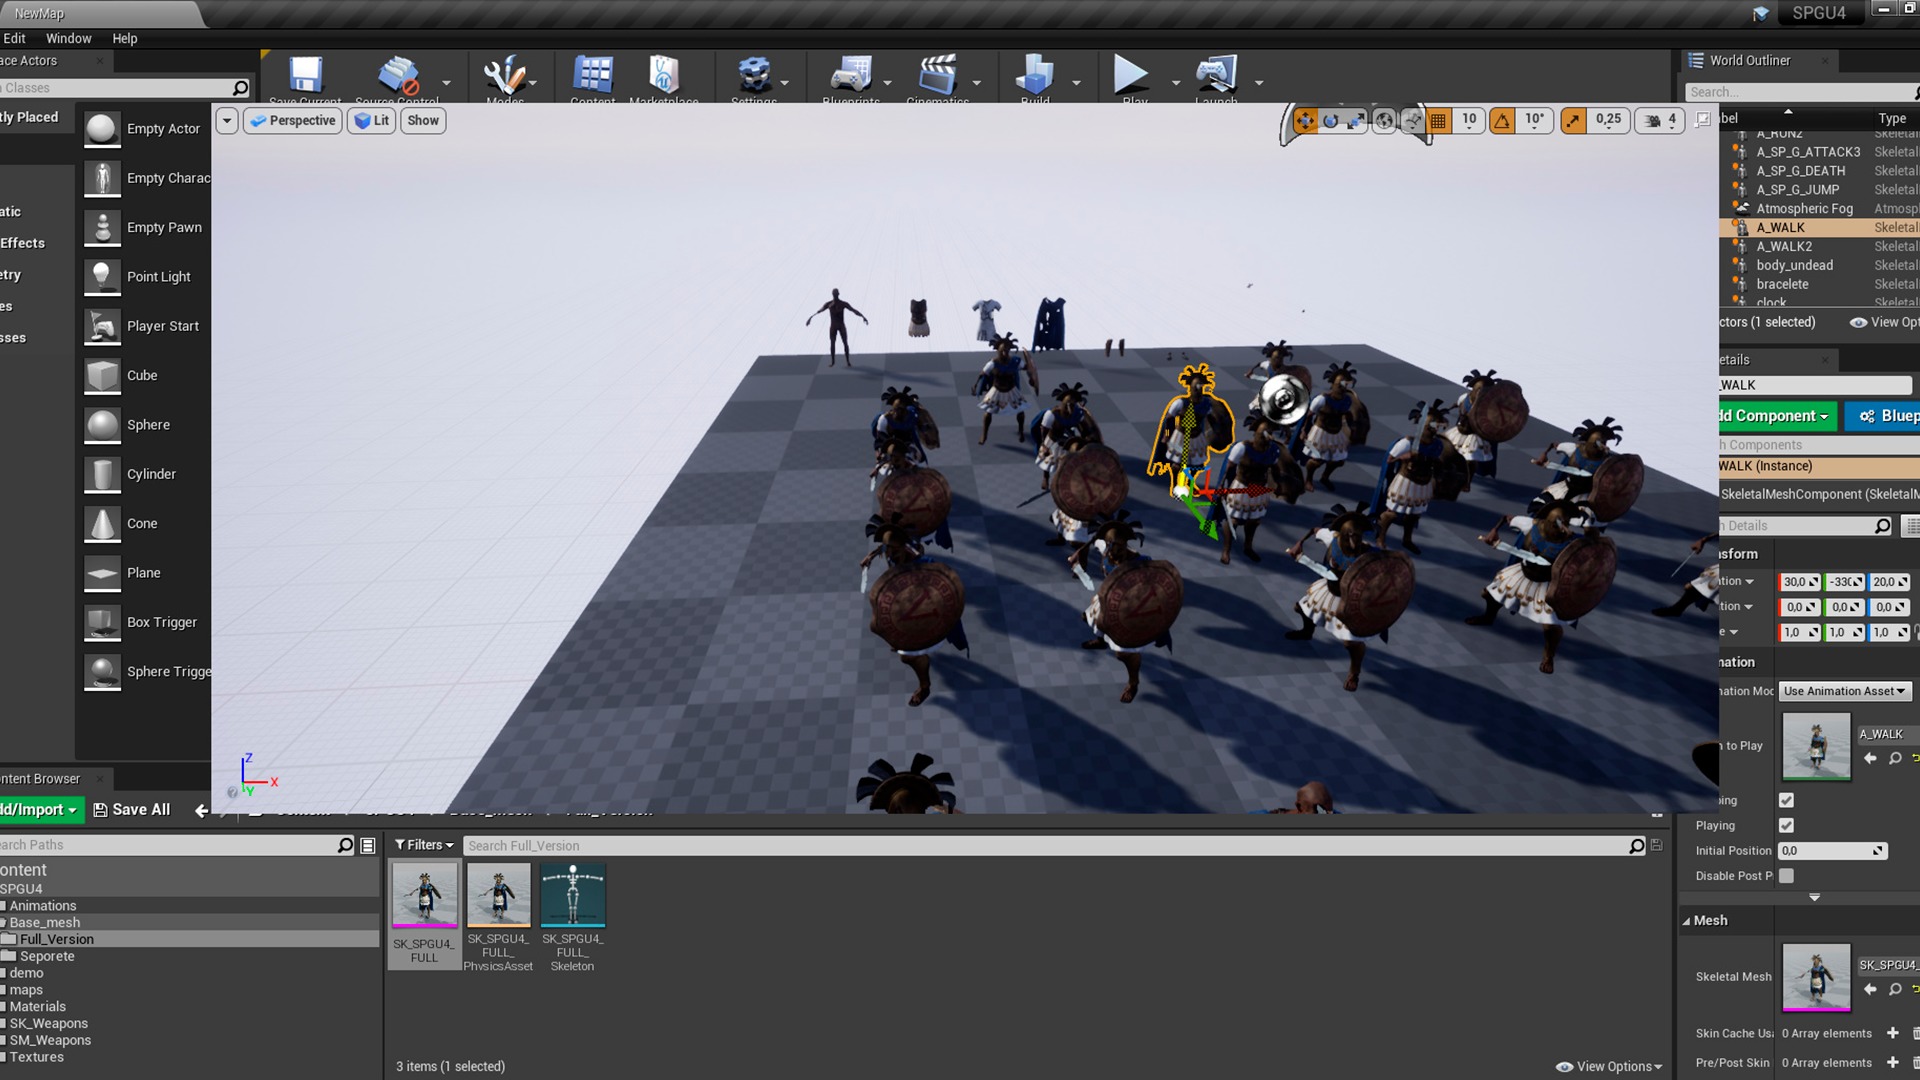Uncheck the Looping checkbox above Playing
1920x1080 pixels.
point(1786,800)
